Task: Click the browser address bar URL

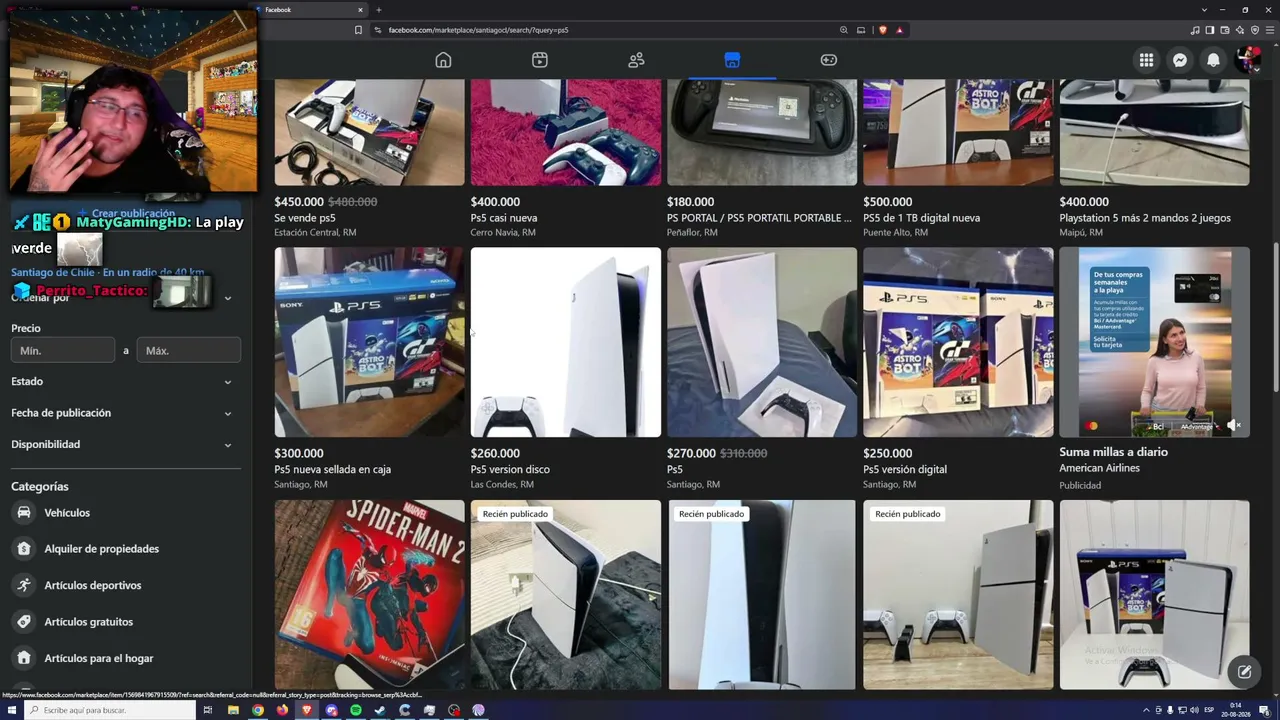Action: (478, 30)
